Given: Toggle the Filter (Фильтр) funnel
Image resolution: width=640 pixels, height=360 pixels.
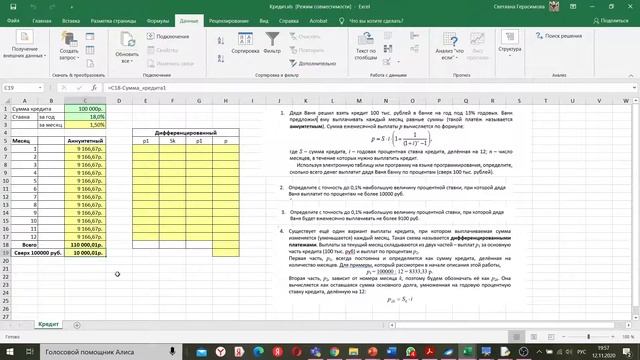Looking at the screenshot, I should pos(272,43).
